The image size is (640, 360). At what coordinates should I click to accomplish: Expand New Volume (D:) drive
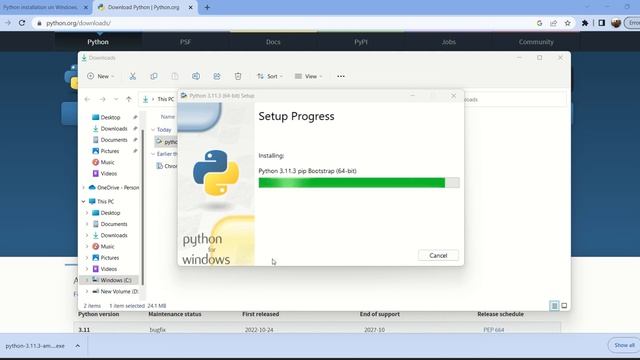(x=87, y=291)
